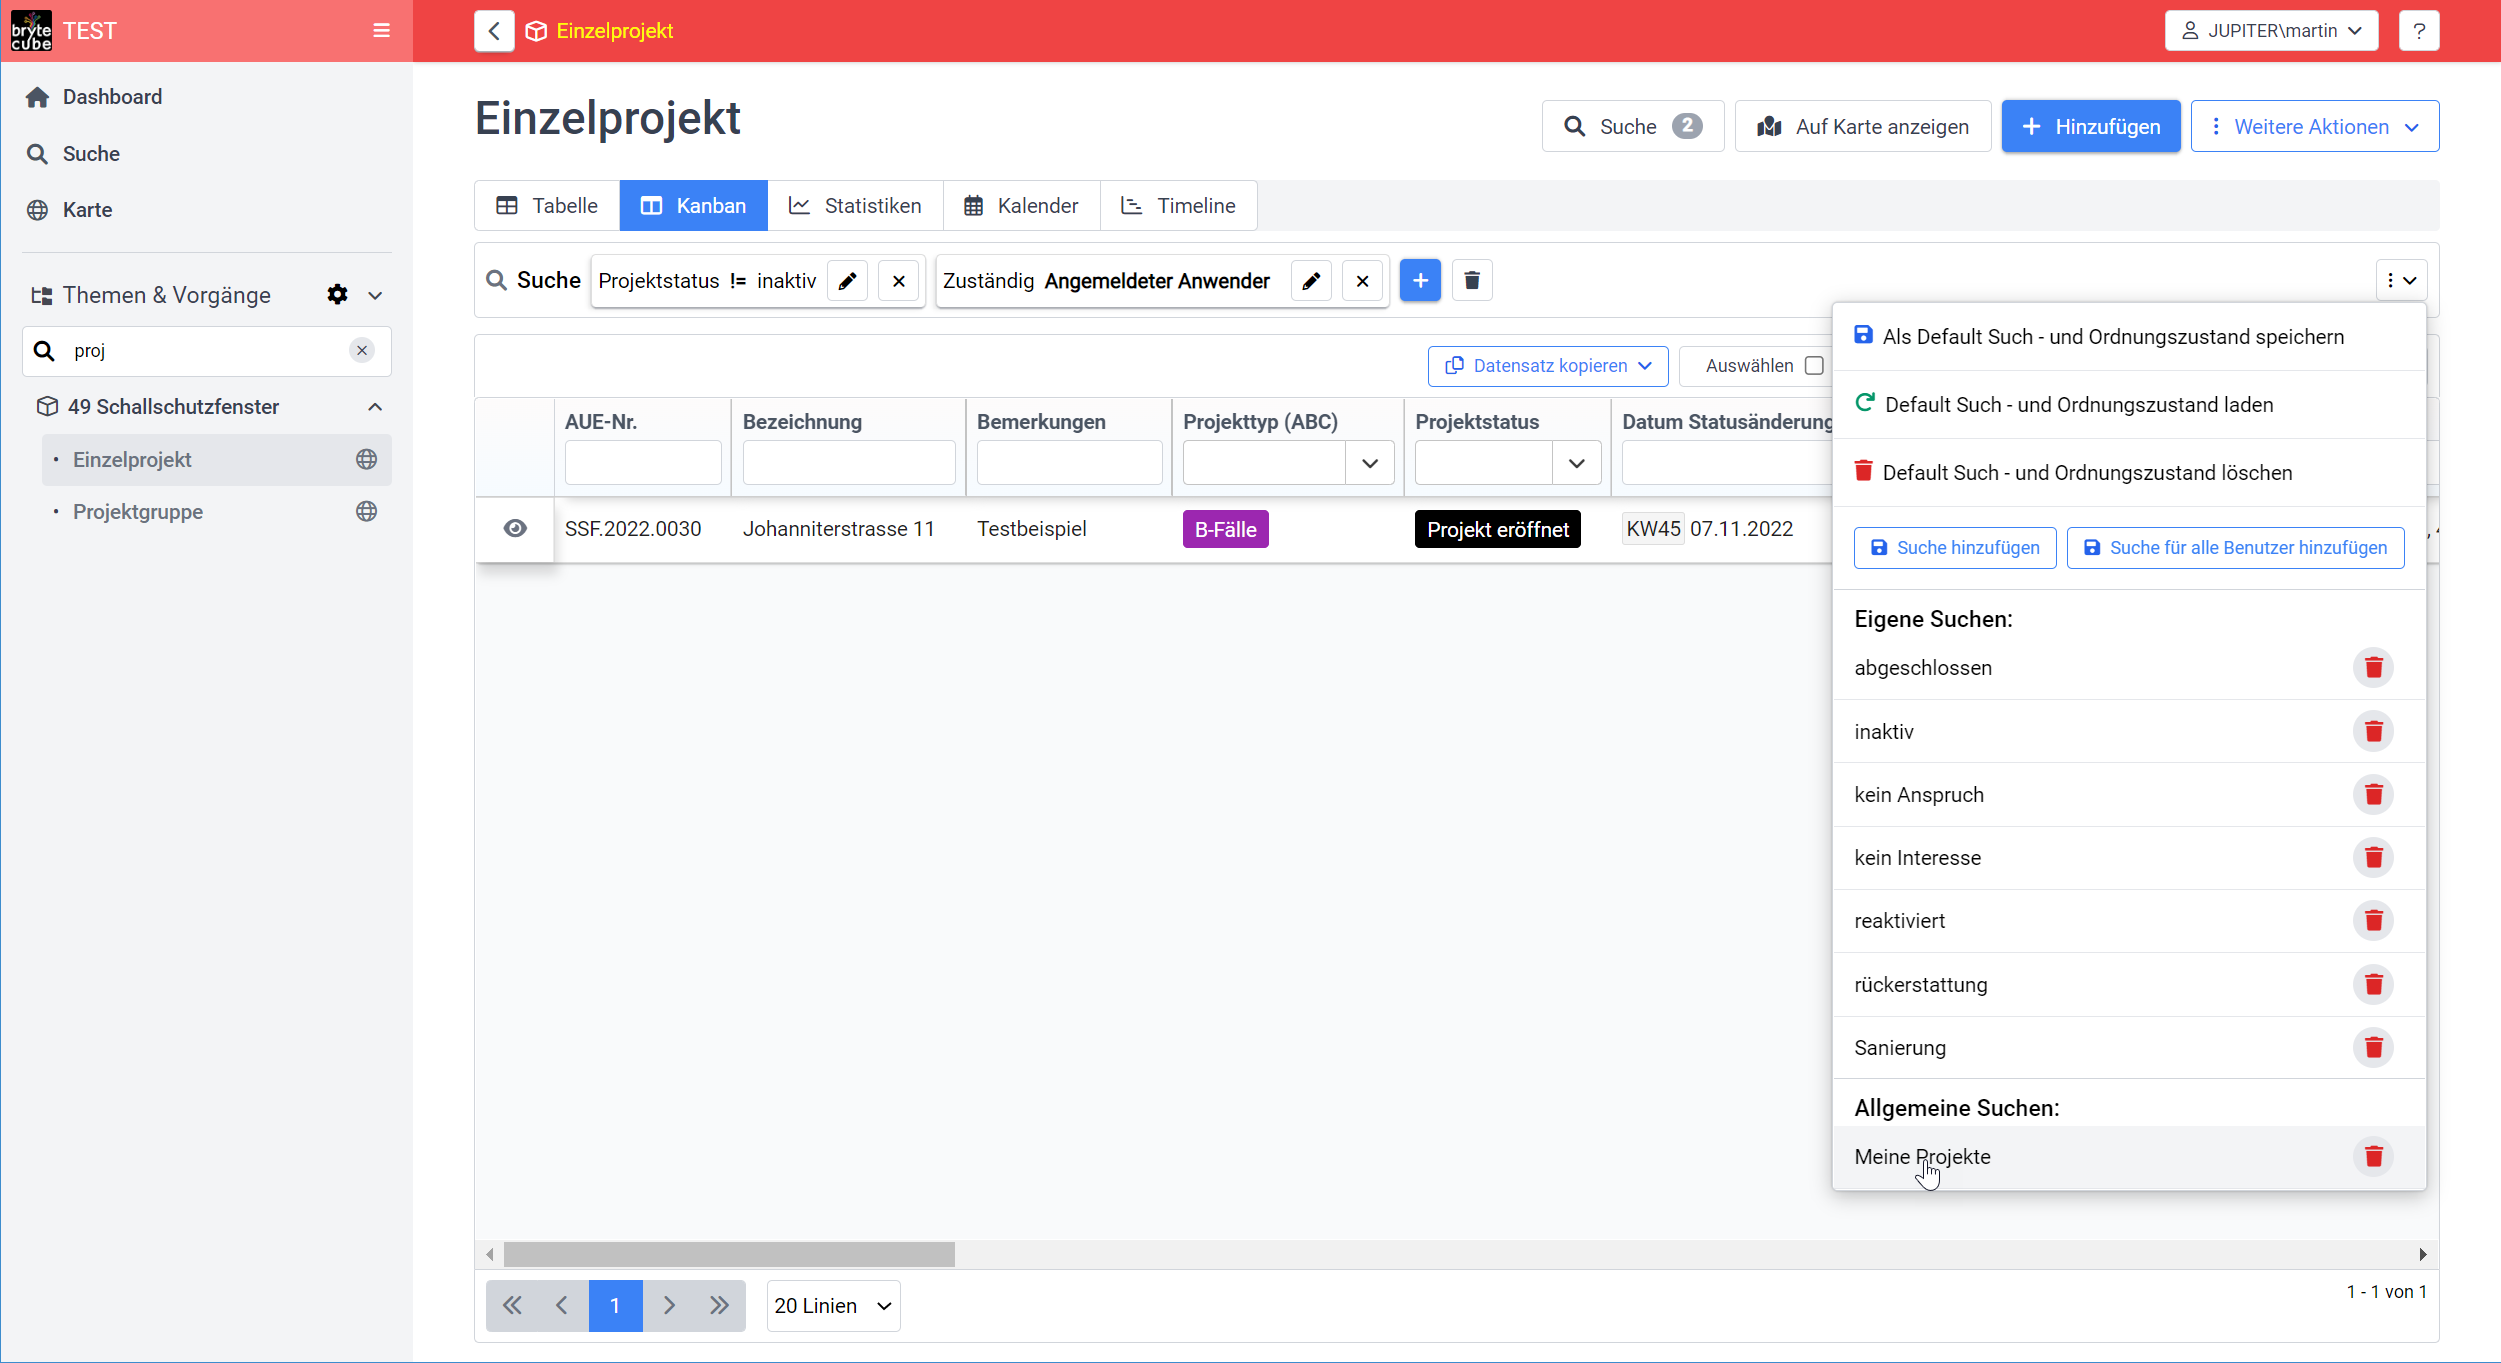Add a new search filter with plus button
Screen dimensions: 2501x1363
click(x=1420, y=280)
